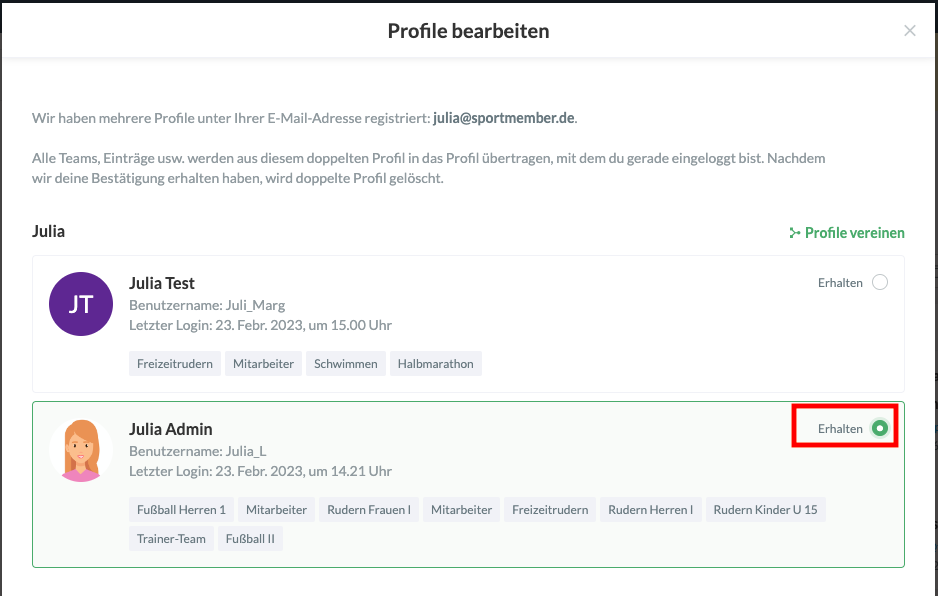Screen dimensions: 938x596
Task: Click the julia@sportmember.de email address
Action: pos(503,118)
